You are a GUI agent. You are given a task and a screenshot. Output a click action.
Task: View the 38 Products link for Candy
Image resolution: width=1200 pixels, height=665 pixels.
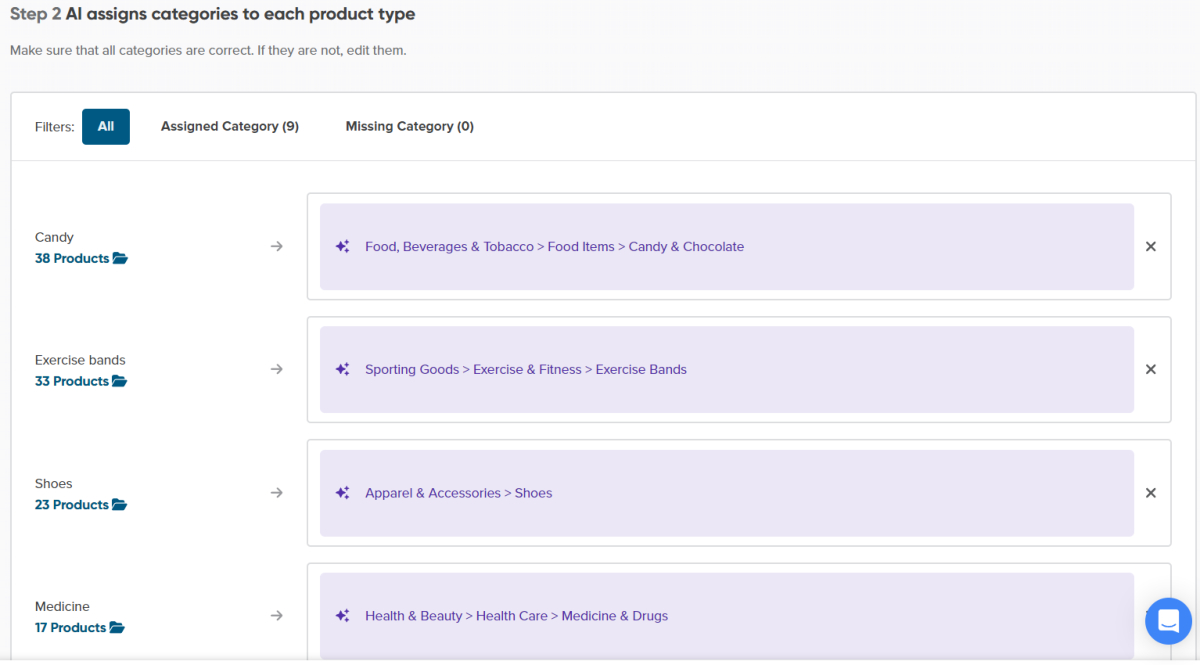tap(72, 259)
